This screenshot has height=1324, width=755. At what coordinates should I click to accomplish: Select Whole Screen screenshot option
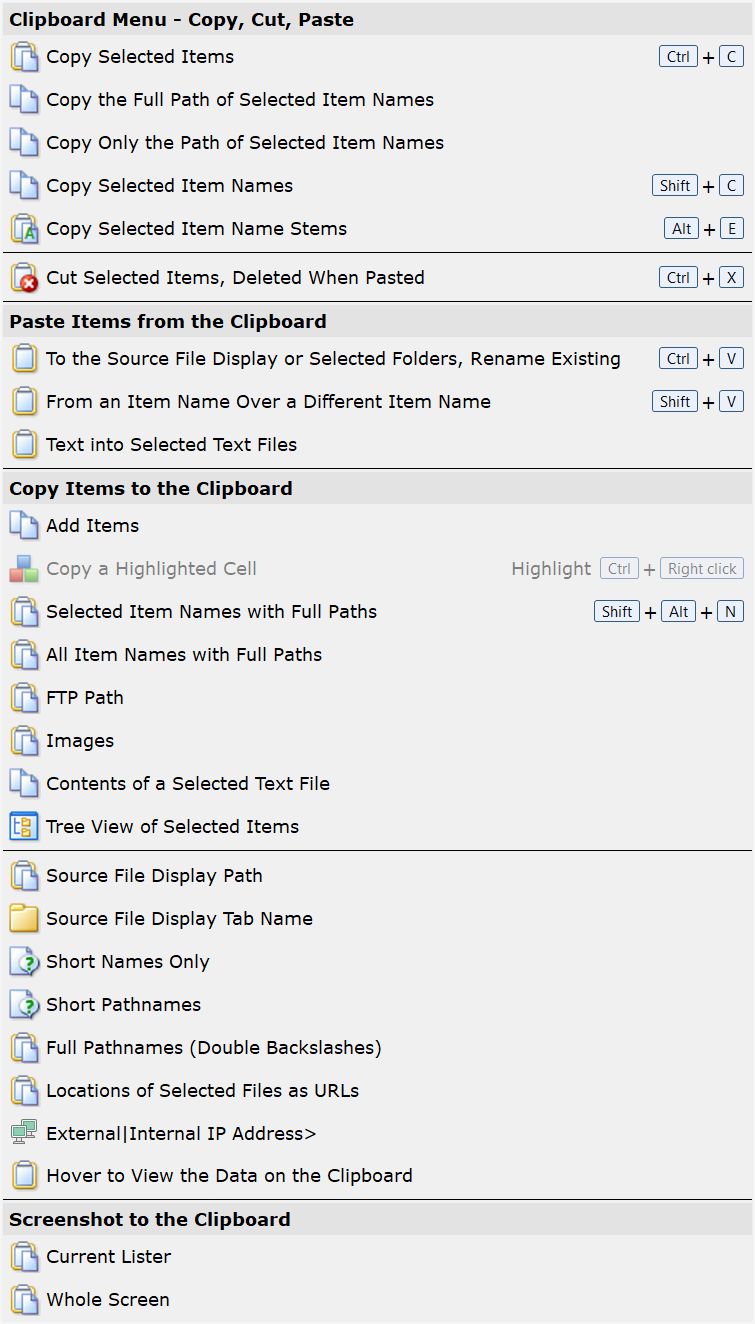377,1300
